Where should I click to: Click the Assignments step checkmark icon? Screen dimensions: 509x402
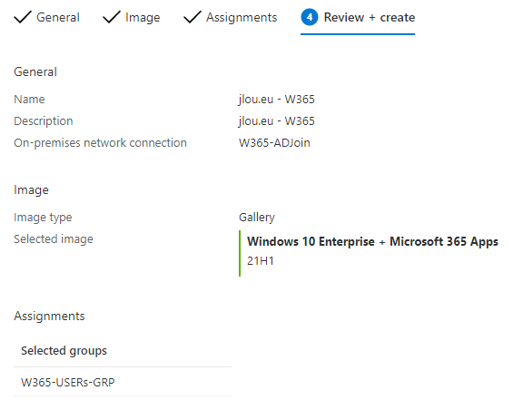192,17
